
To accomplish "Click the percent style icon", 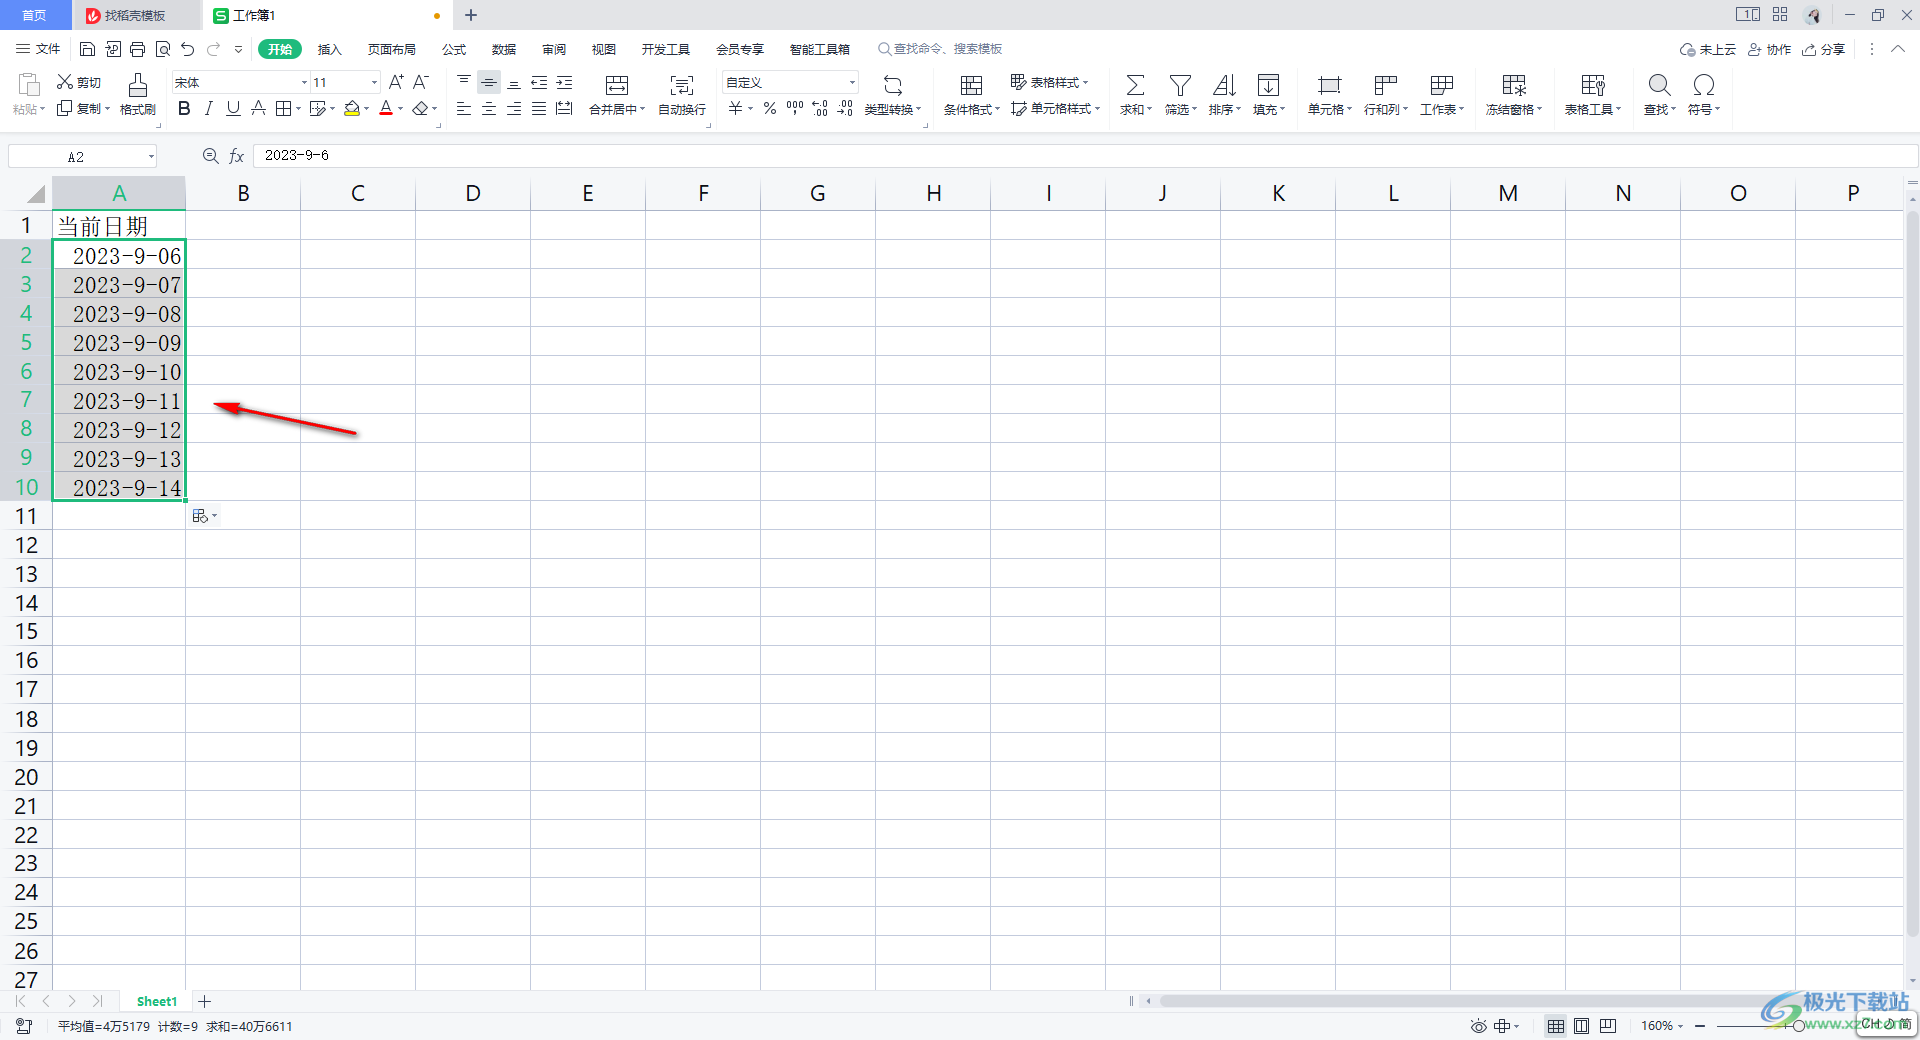I will point(770,108).
